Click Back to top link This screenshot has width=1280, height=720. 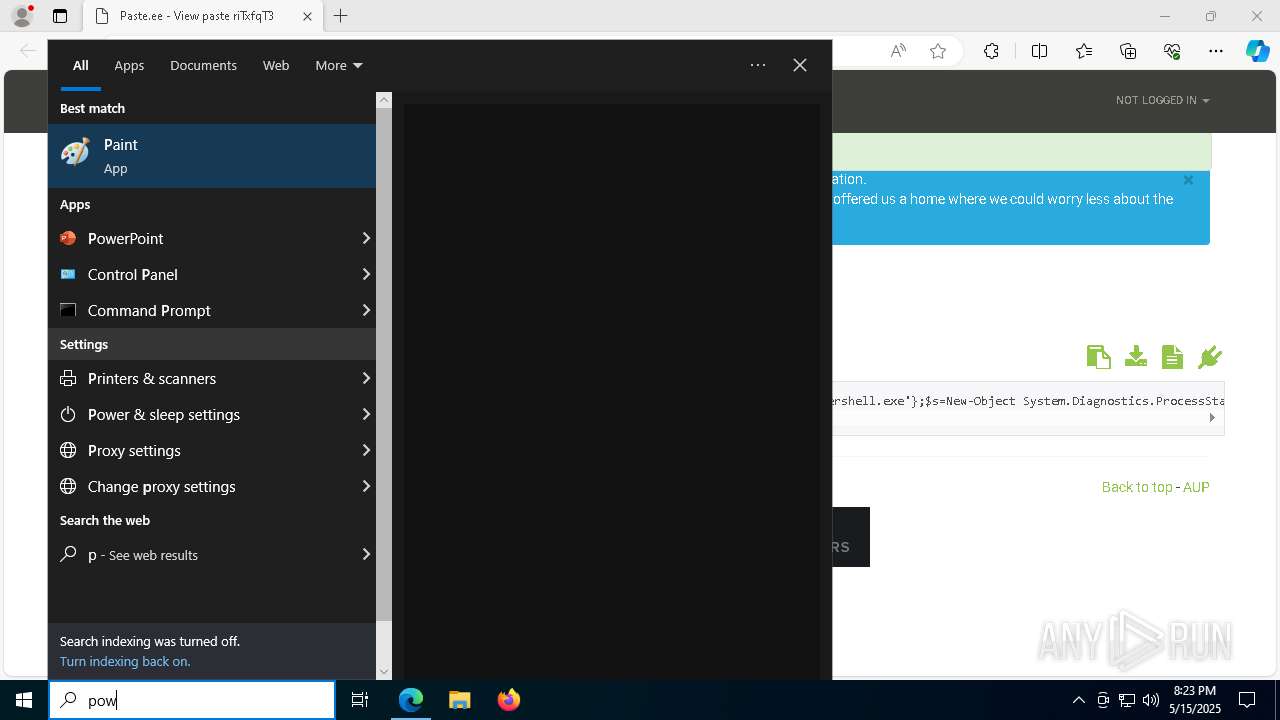1137,487
